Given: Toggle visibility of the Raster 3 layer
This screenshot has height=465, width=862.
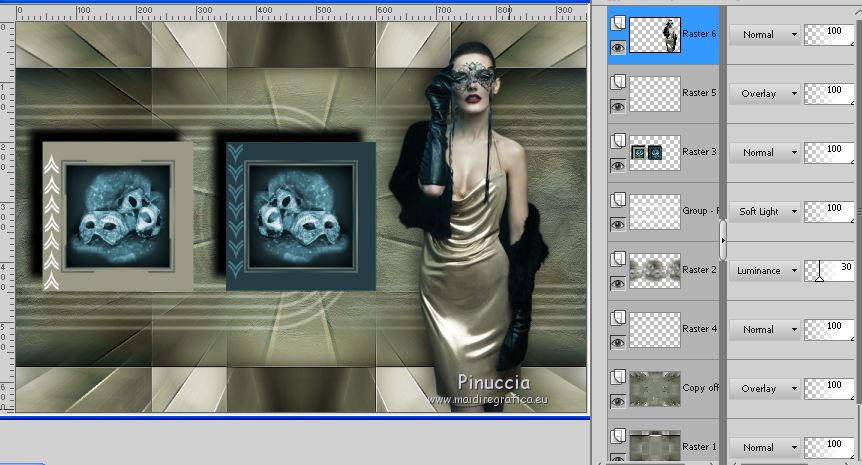Looking at the screenshot, I should (618, 165).
